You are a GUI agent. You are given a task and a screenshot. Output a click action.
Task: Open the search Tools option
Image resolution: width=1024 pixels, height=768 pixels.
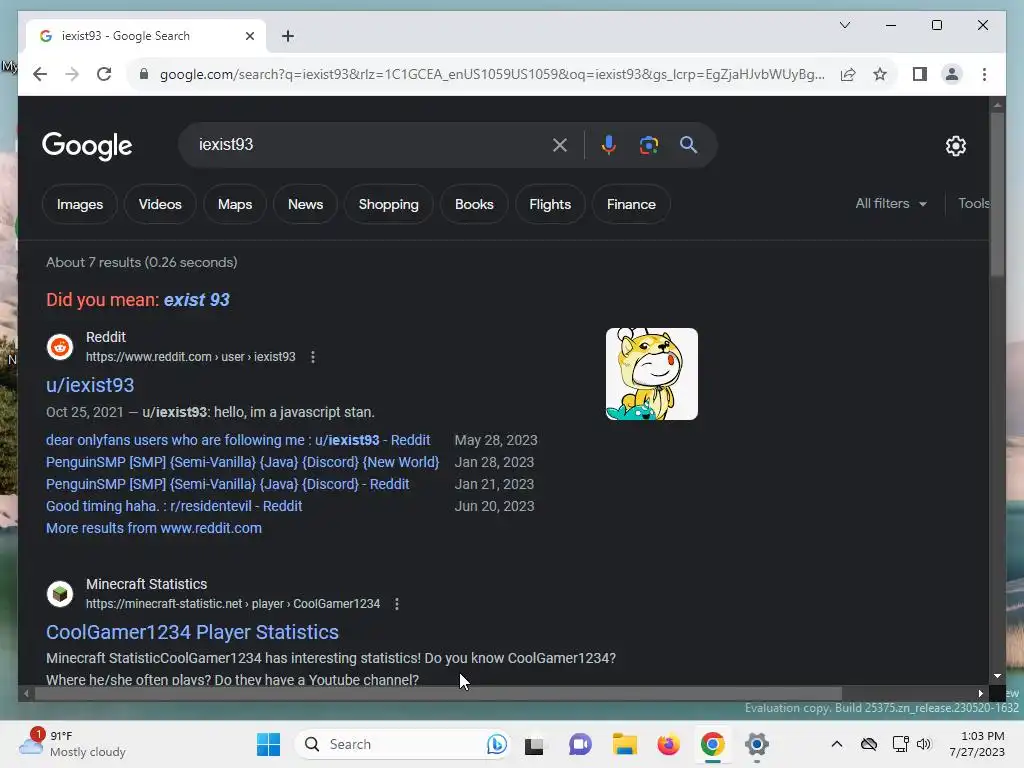(x=973, y=204)
